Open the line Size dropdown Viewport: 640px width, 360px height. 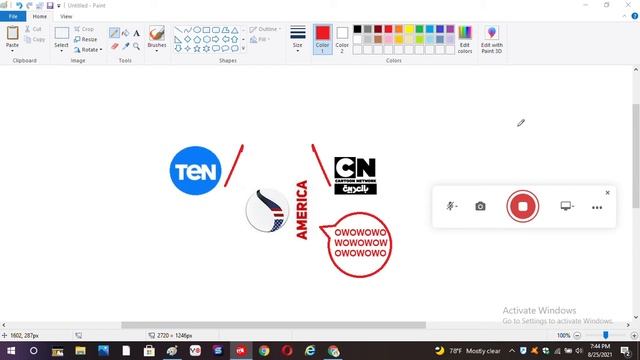pyautogui.click(x=298, y=39)
